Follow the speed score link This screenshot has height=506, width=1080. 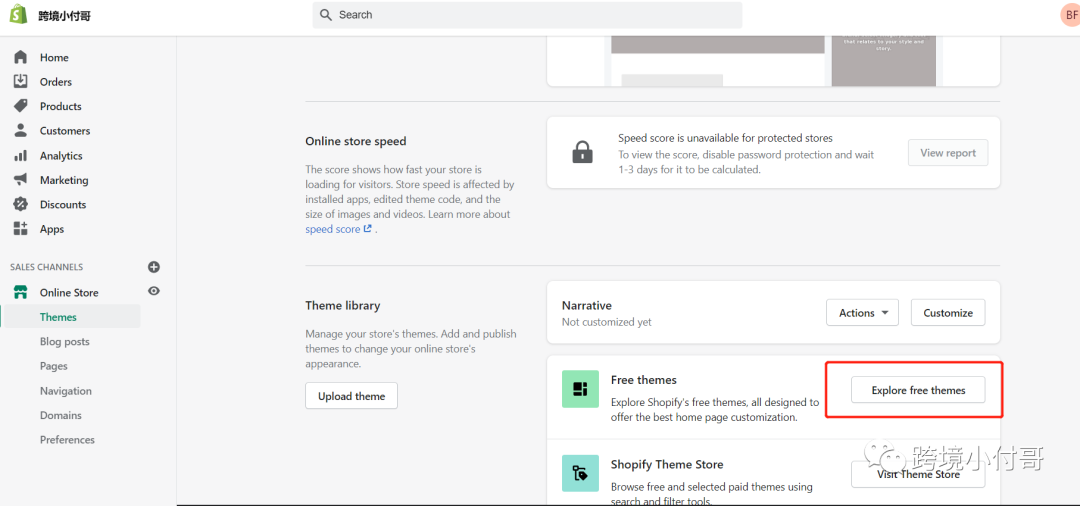(x=333, y=229)
